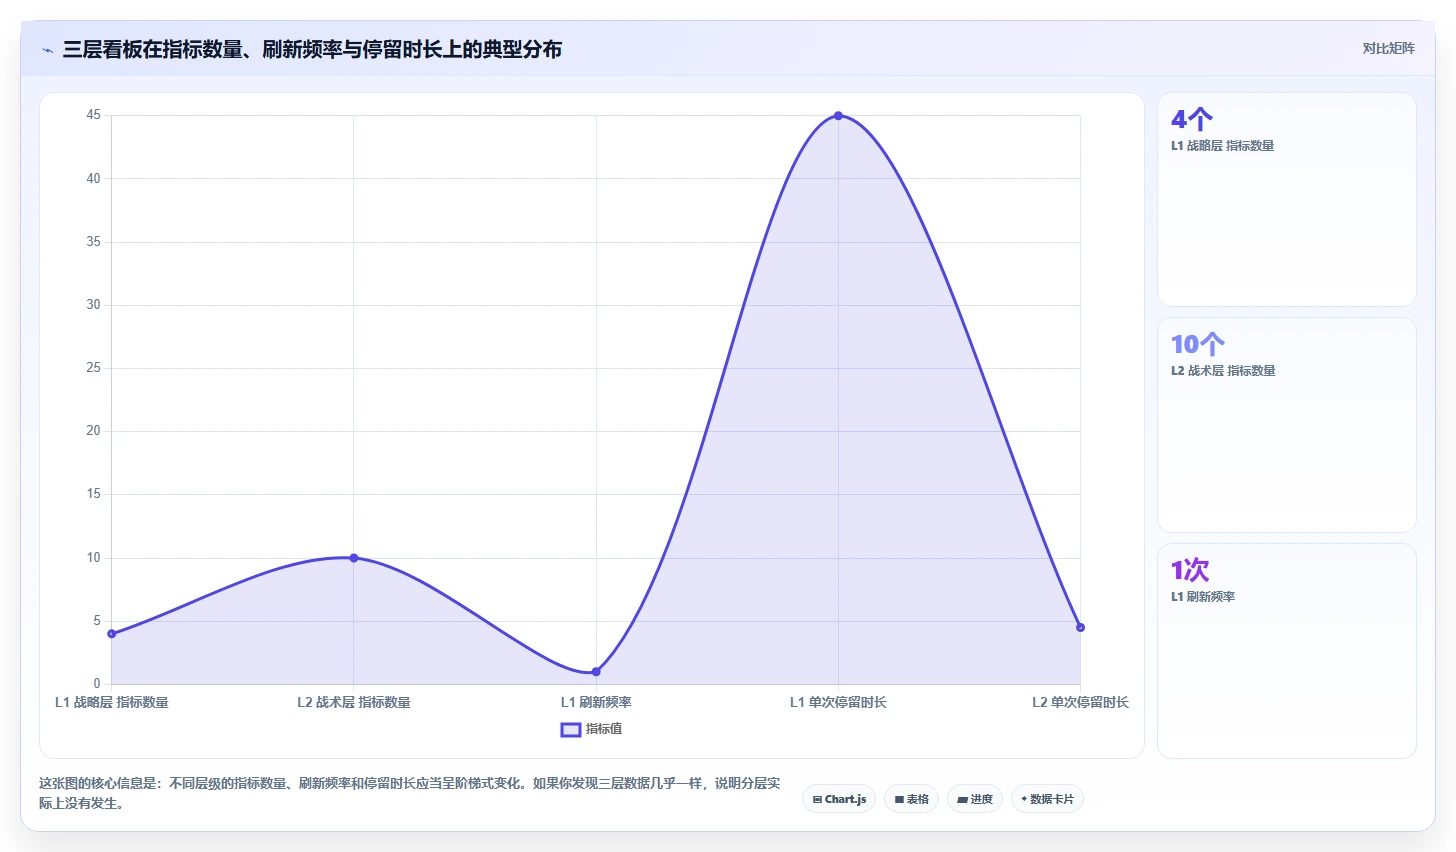Click the L1 刷新频率 card label
Screen dimensions: 1456x852
1203,597
